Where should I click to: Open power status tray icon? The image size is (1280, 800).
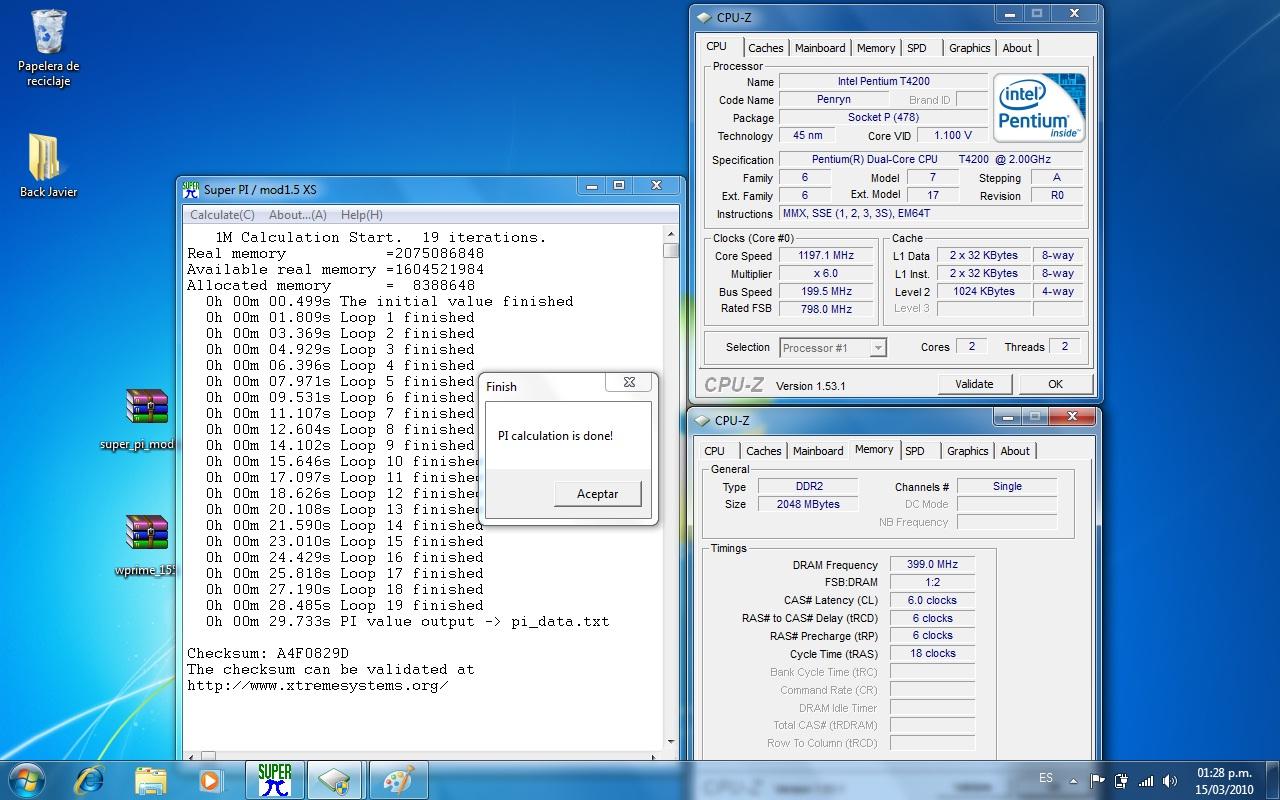[1121, 781]
